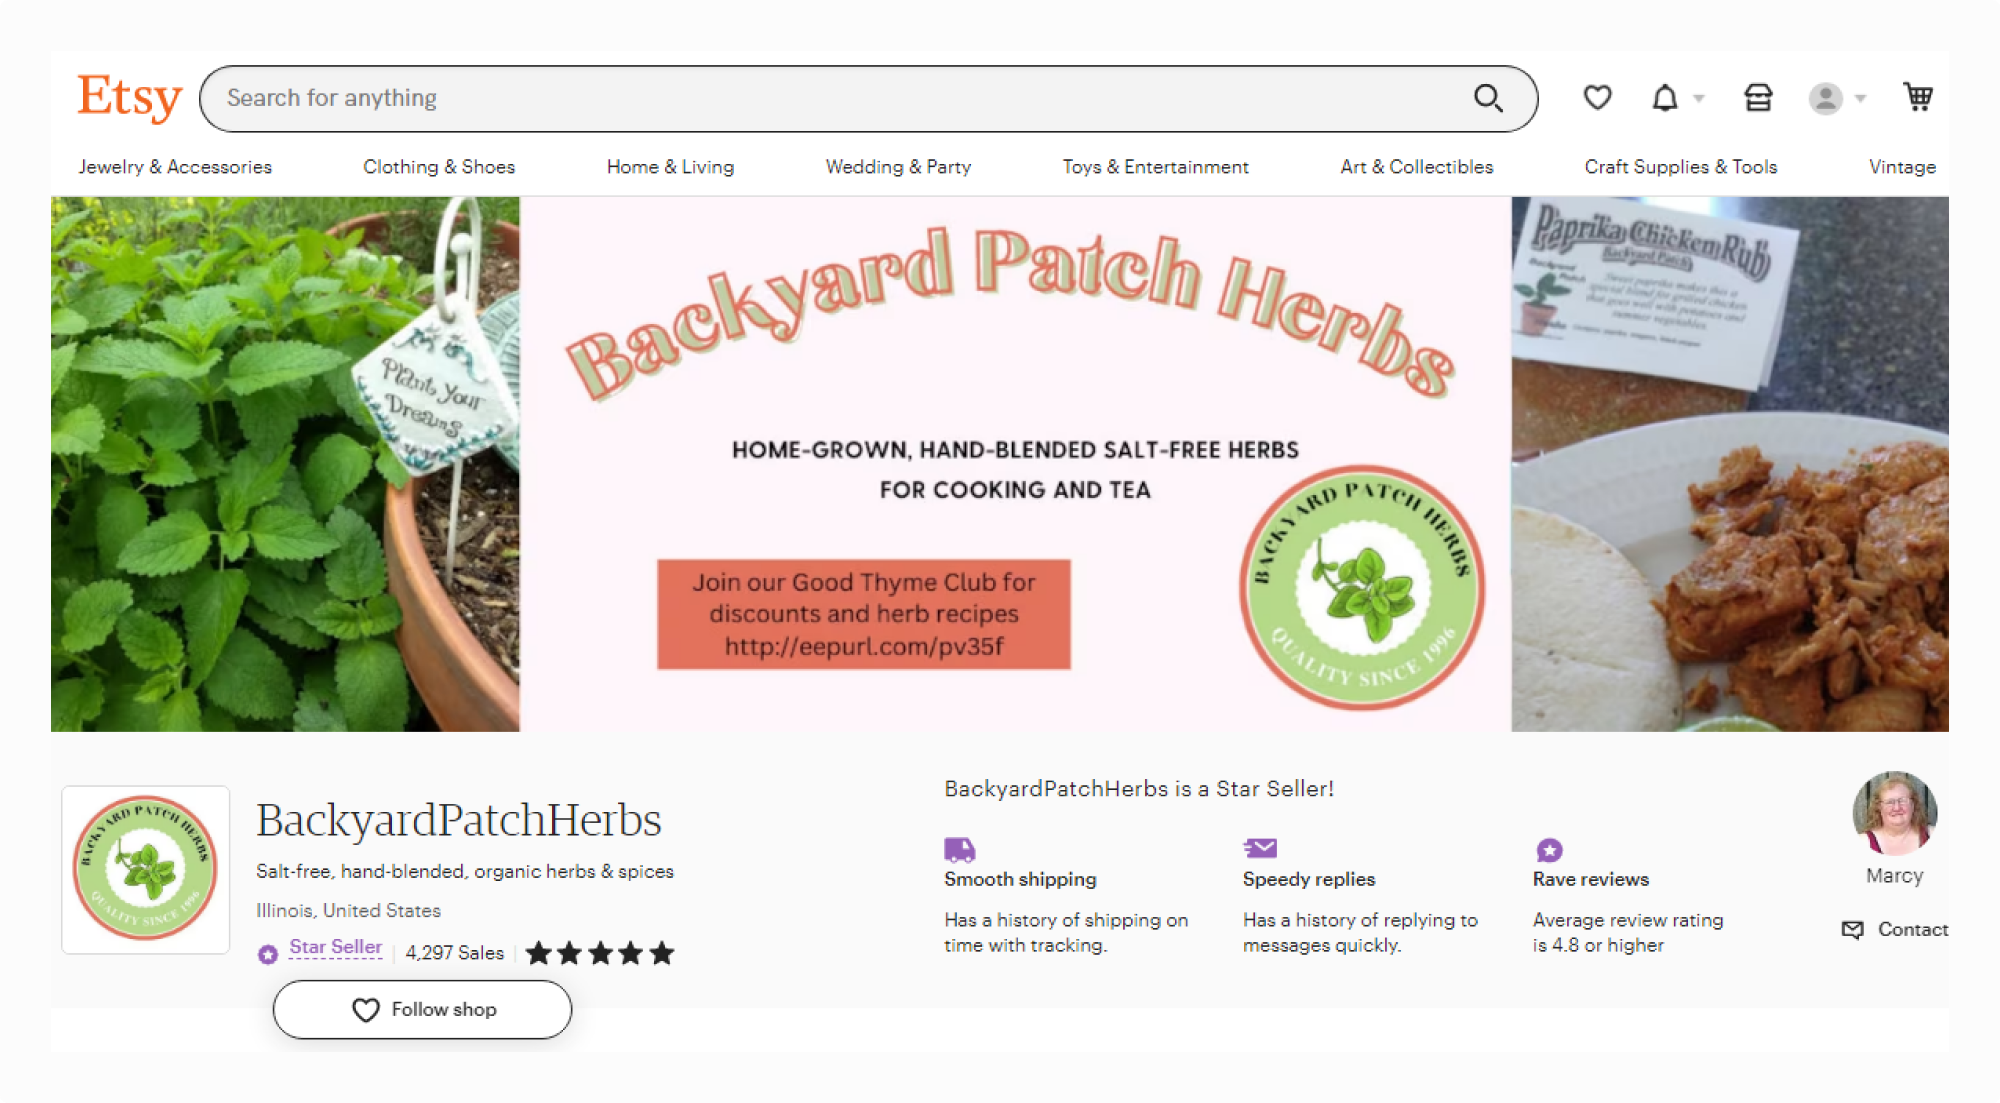Click the Smooth shipping truck icon
The height and width of the screenshot is (1103, 2000).
[x=959, y=849]
